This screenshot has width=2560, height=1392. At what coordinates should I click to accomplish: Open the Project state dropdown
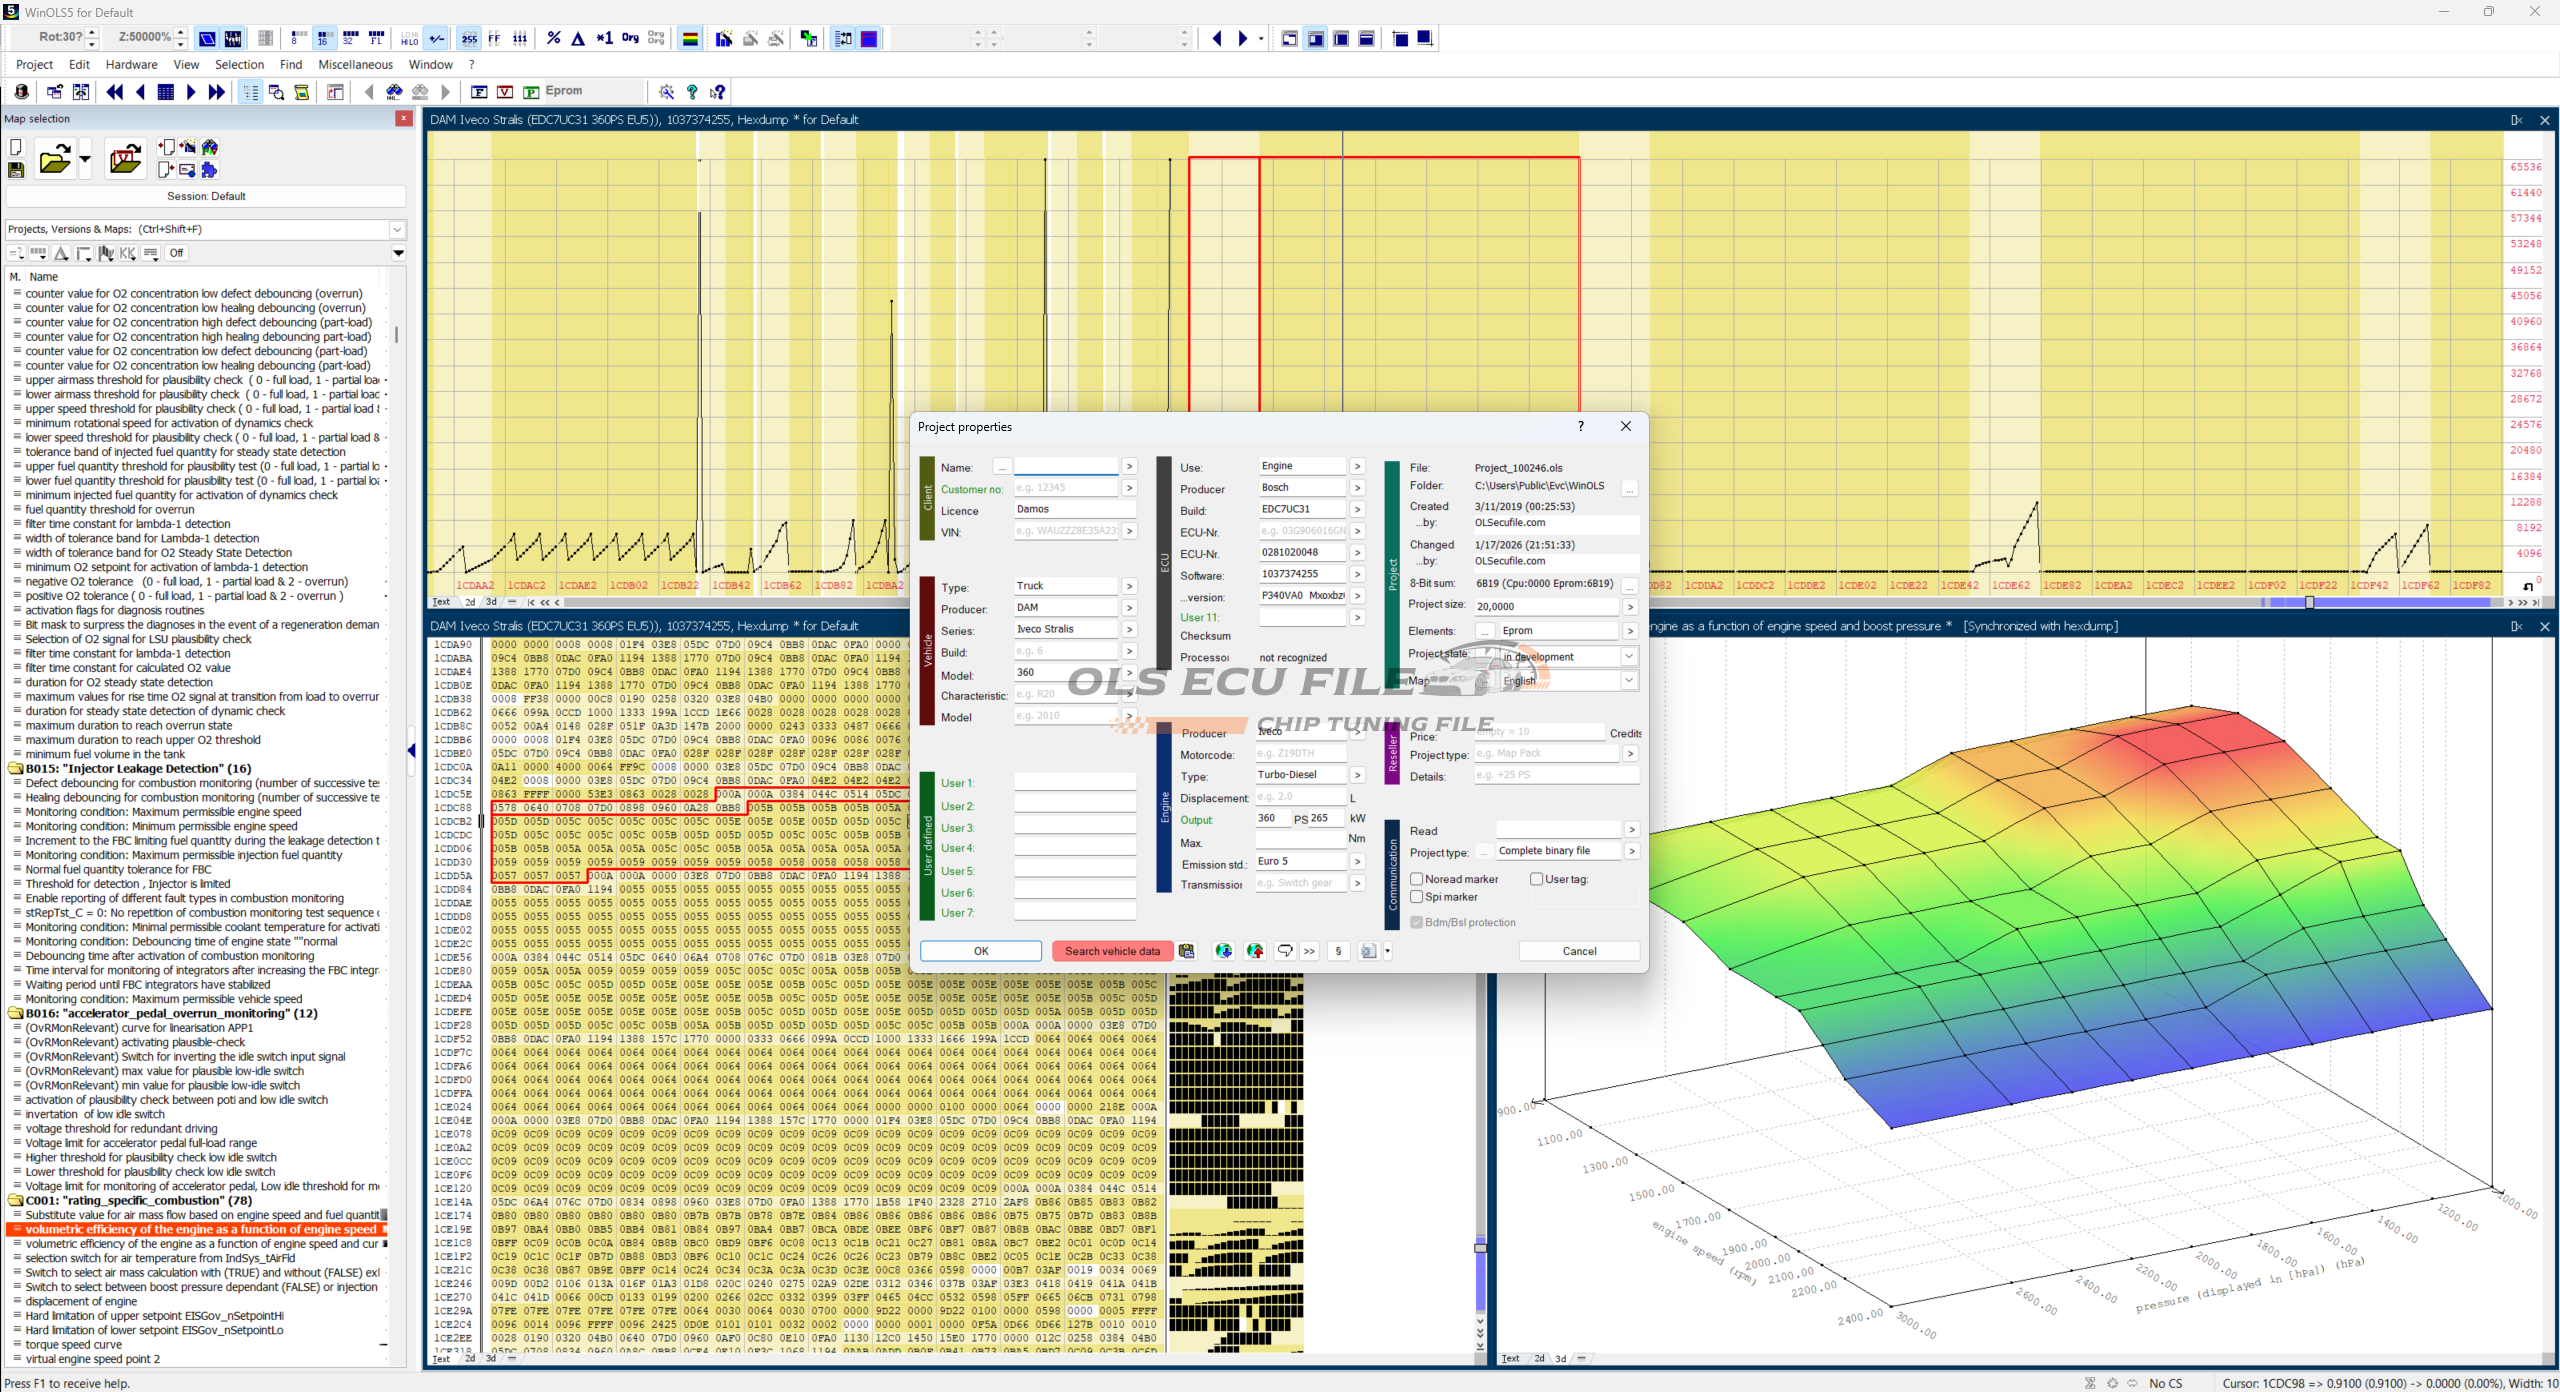[x=1629, y=657]
